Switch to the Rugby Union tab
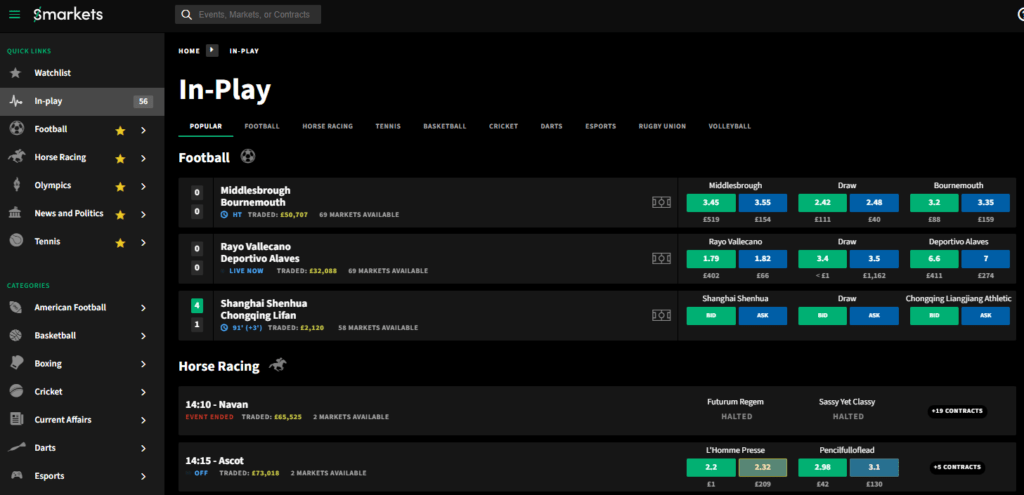Screen dimensions: 1024x495 pos(662,126)
